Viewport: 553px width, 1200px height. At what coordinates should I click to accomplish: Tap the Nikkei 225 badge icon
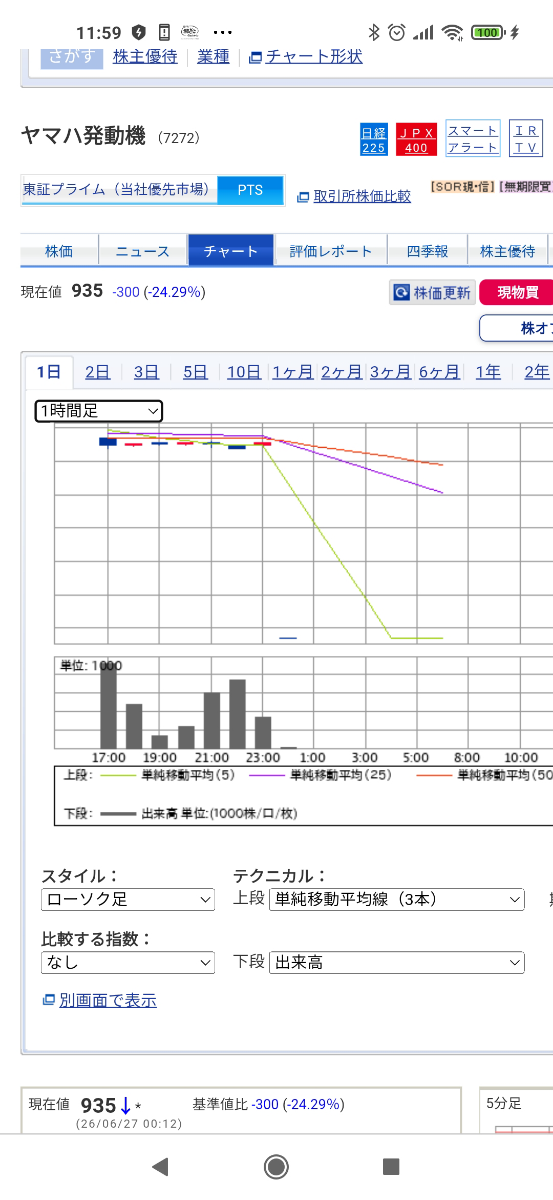coord(373,139)
